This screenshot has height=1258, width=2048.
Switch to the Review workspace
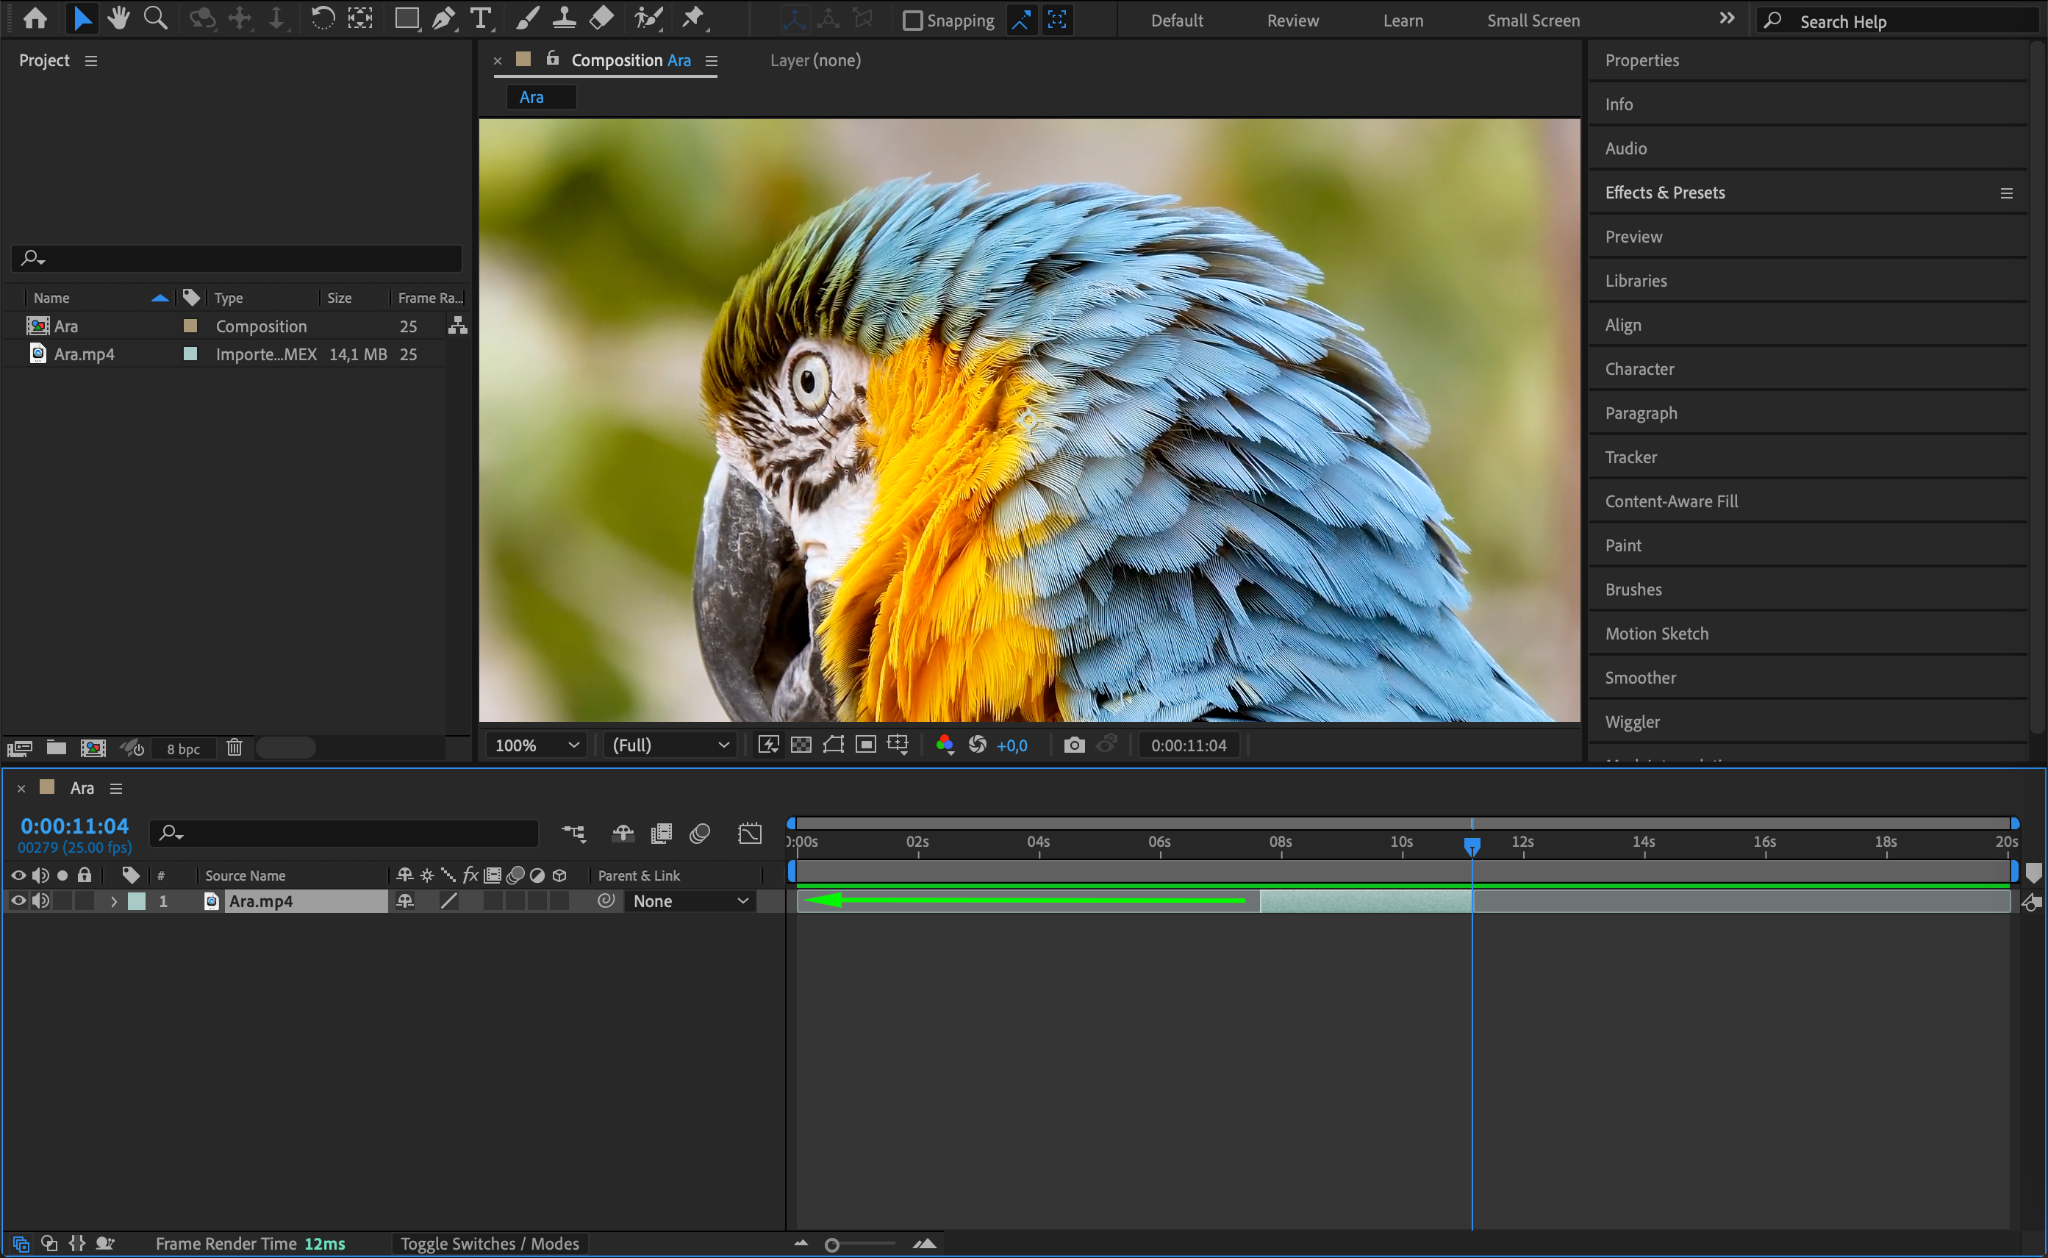tap(1292, 21)
